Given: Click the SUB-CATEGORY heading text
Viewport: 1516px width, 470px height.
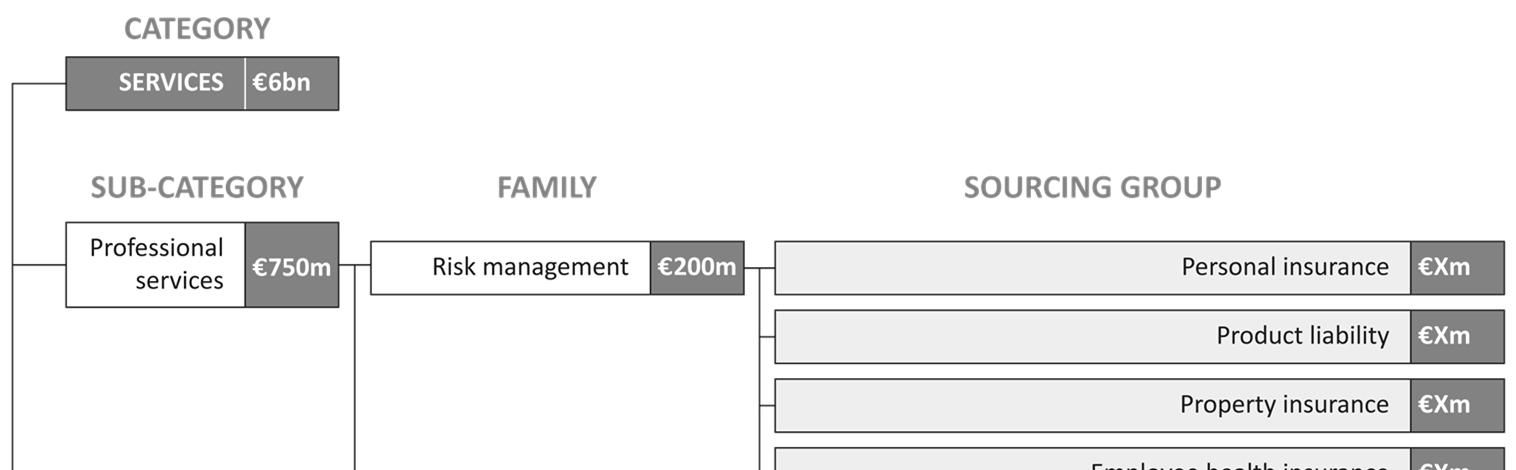Looking at the screenshot, I should pyautogui.click(x=197, y=187).
